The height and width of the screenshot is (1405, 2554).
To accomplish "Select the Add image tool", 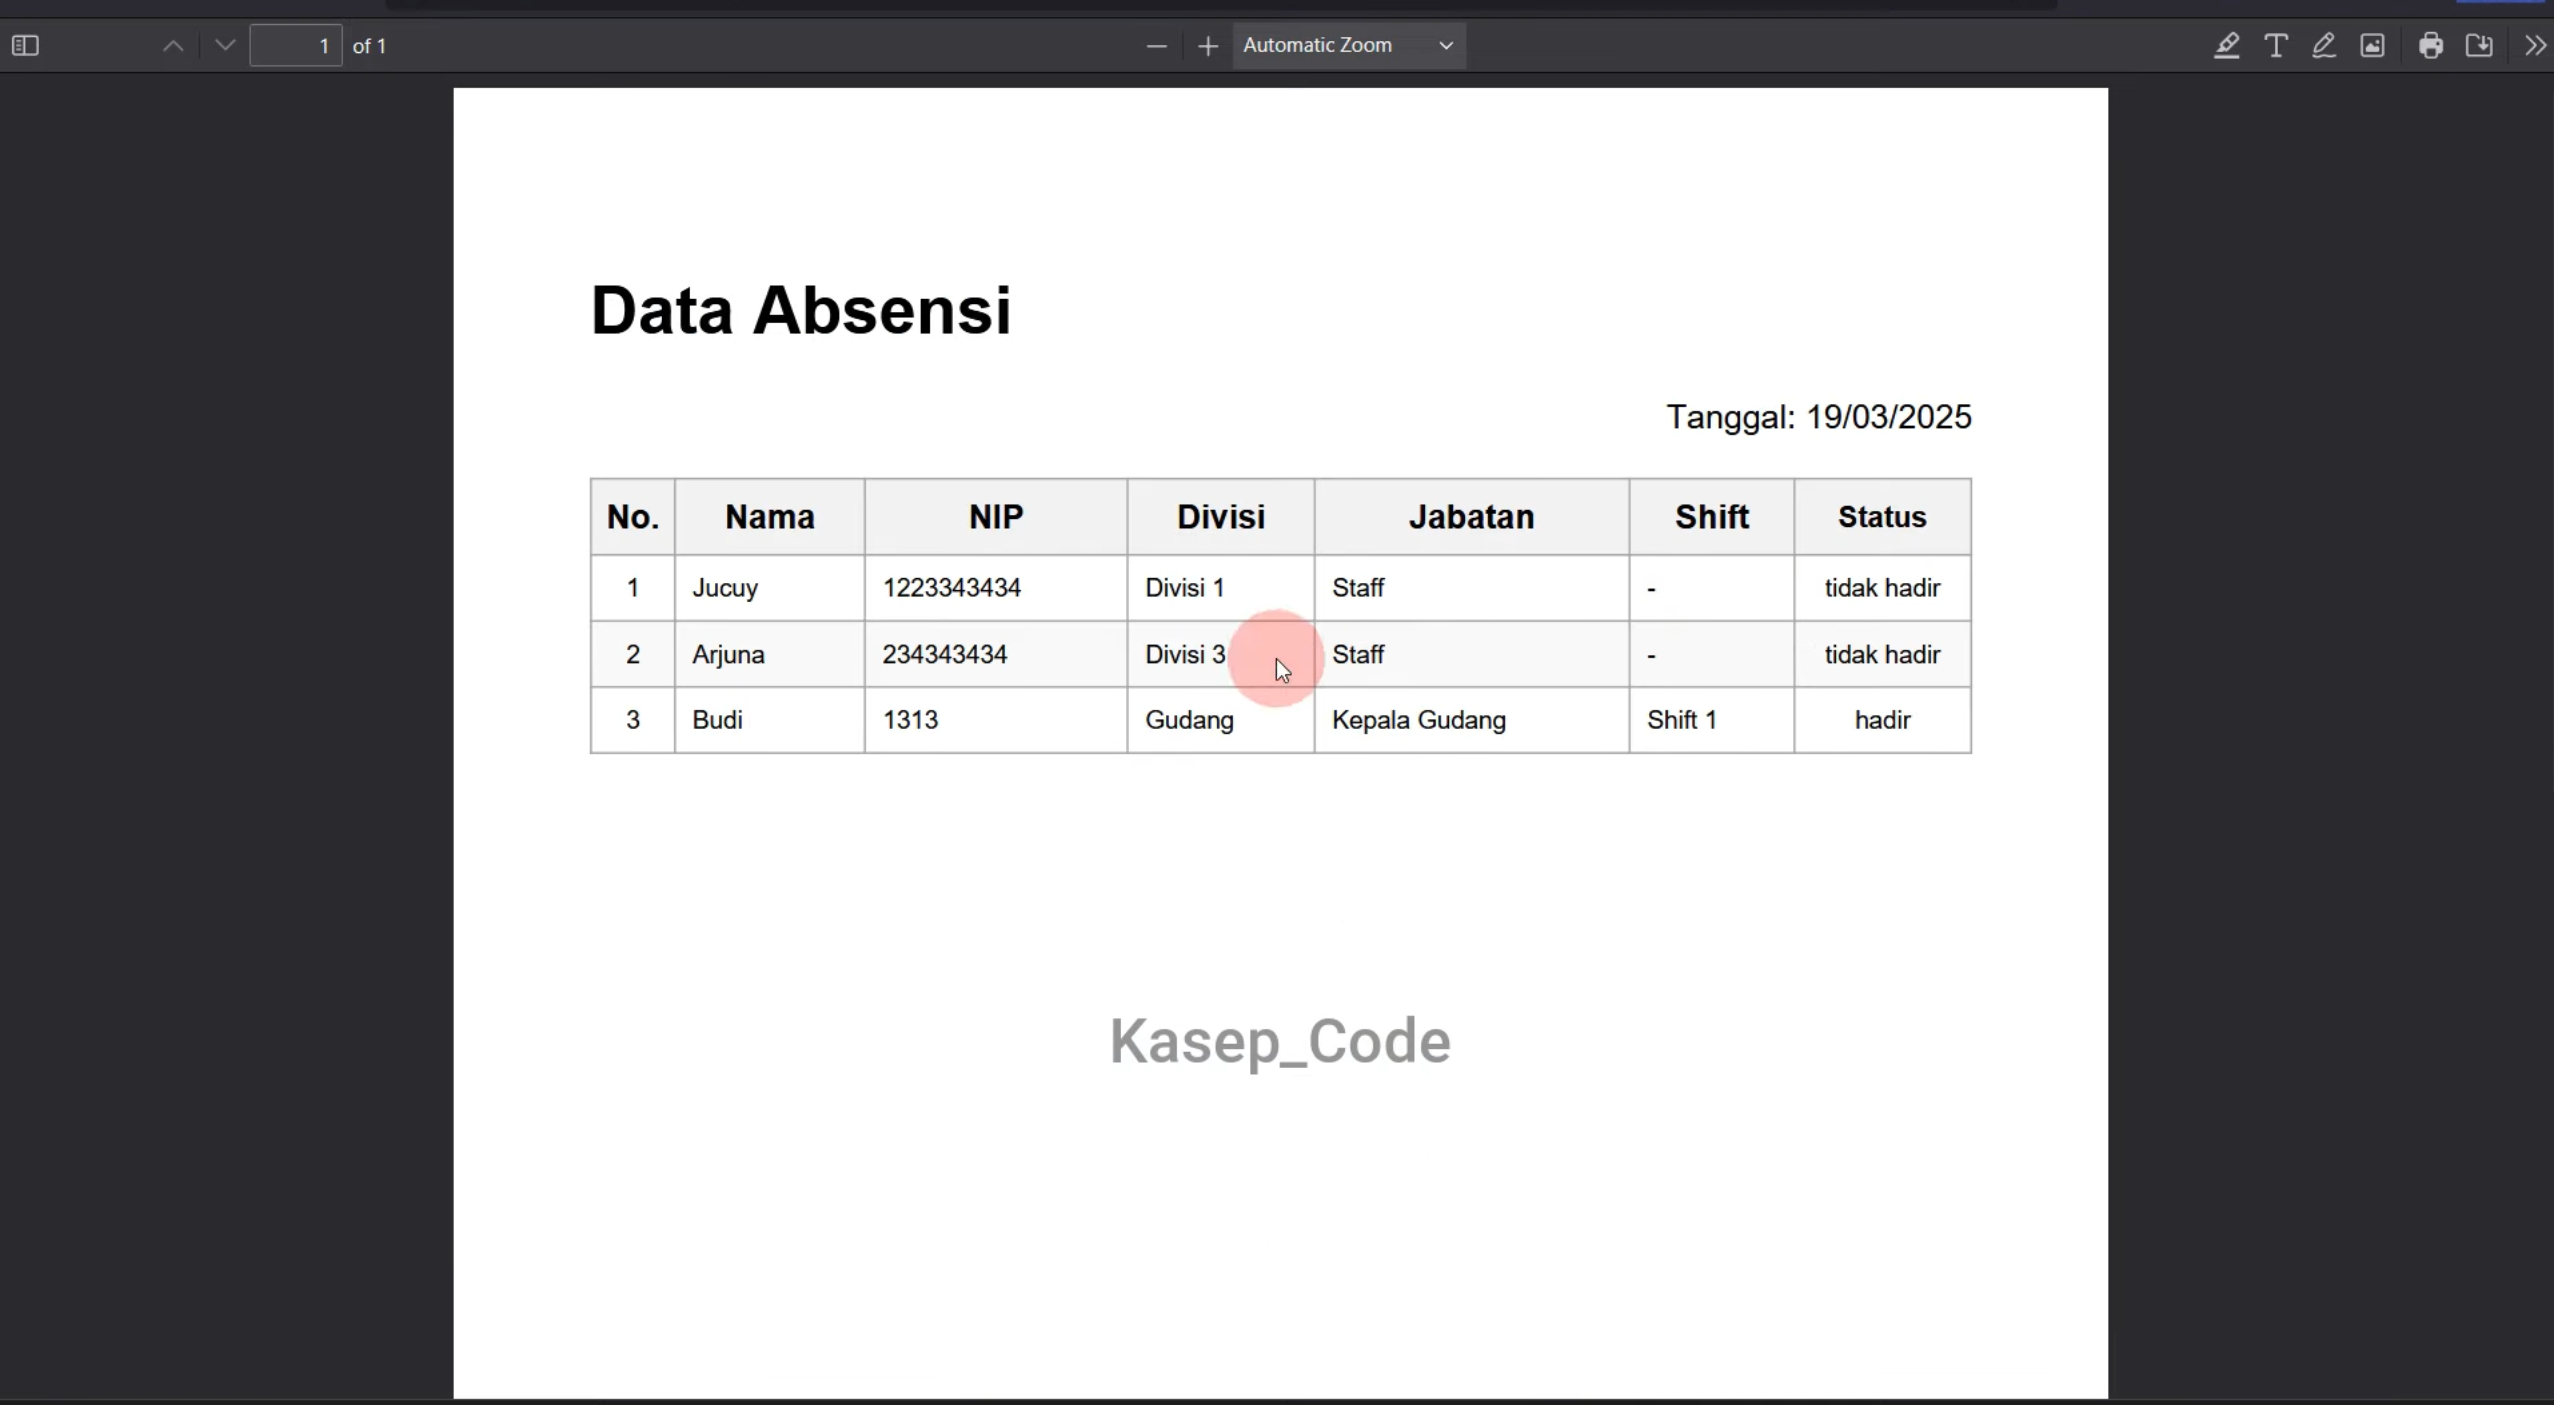I will 2373,46.
